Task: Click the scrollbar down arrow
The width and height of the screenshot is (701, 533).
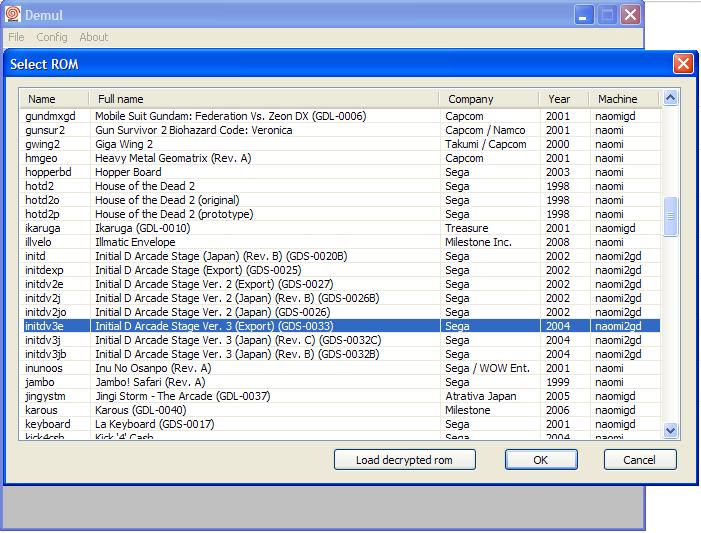Action: pos(670,430)
